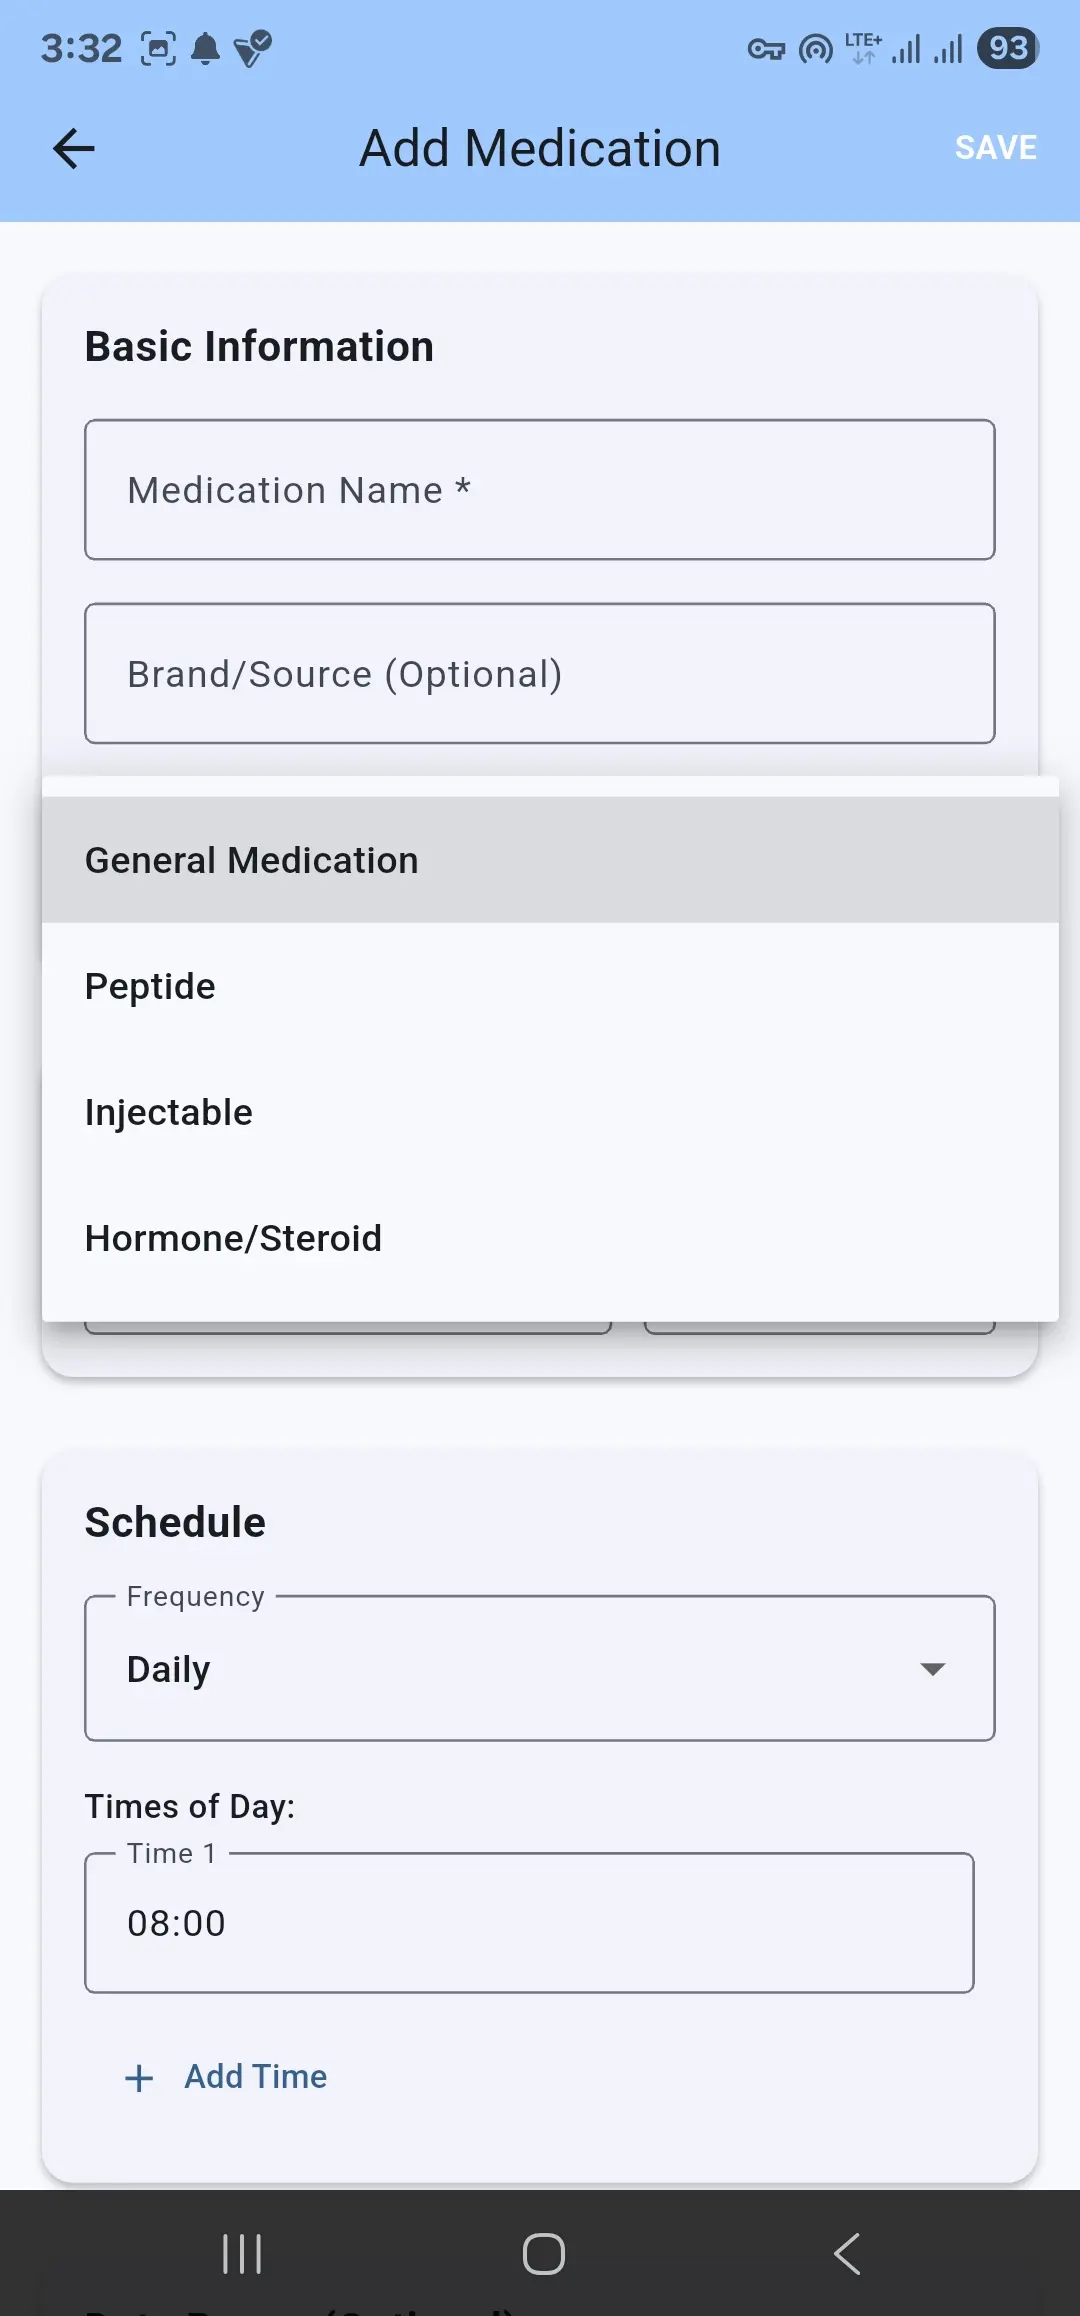Image resolution: width=1080 pixels, height=2316 pixels.
Task: Choose Peptide medication type
Action: (x=550, y=986)
